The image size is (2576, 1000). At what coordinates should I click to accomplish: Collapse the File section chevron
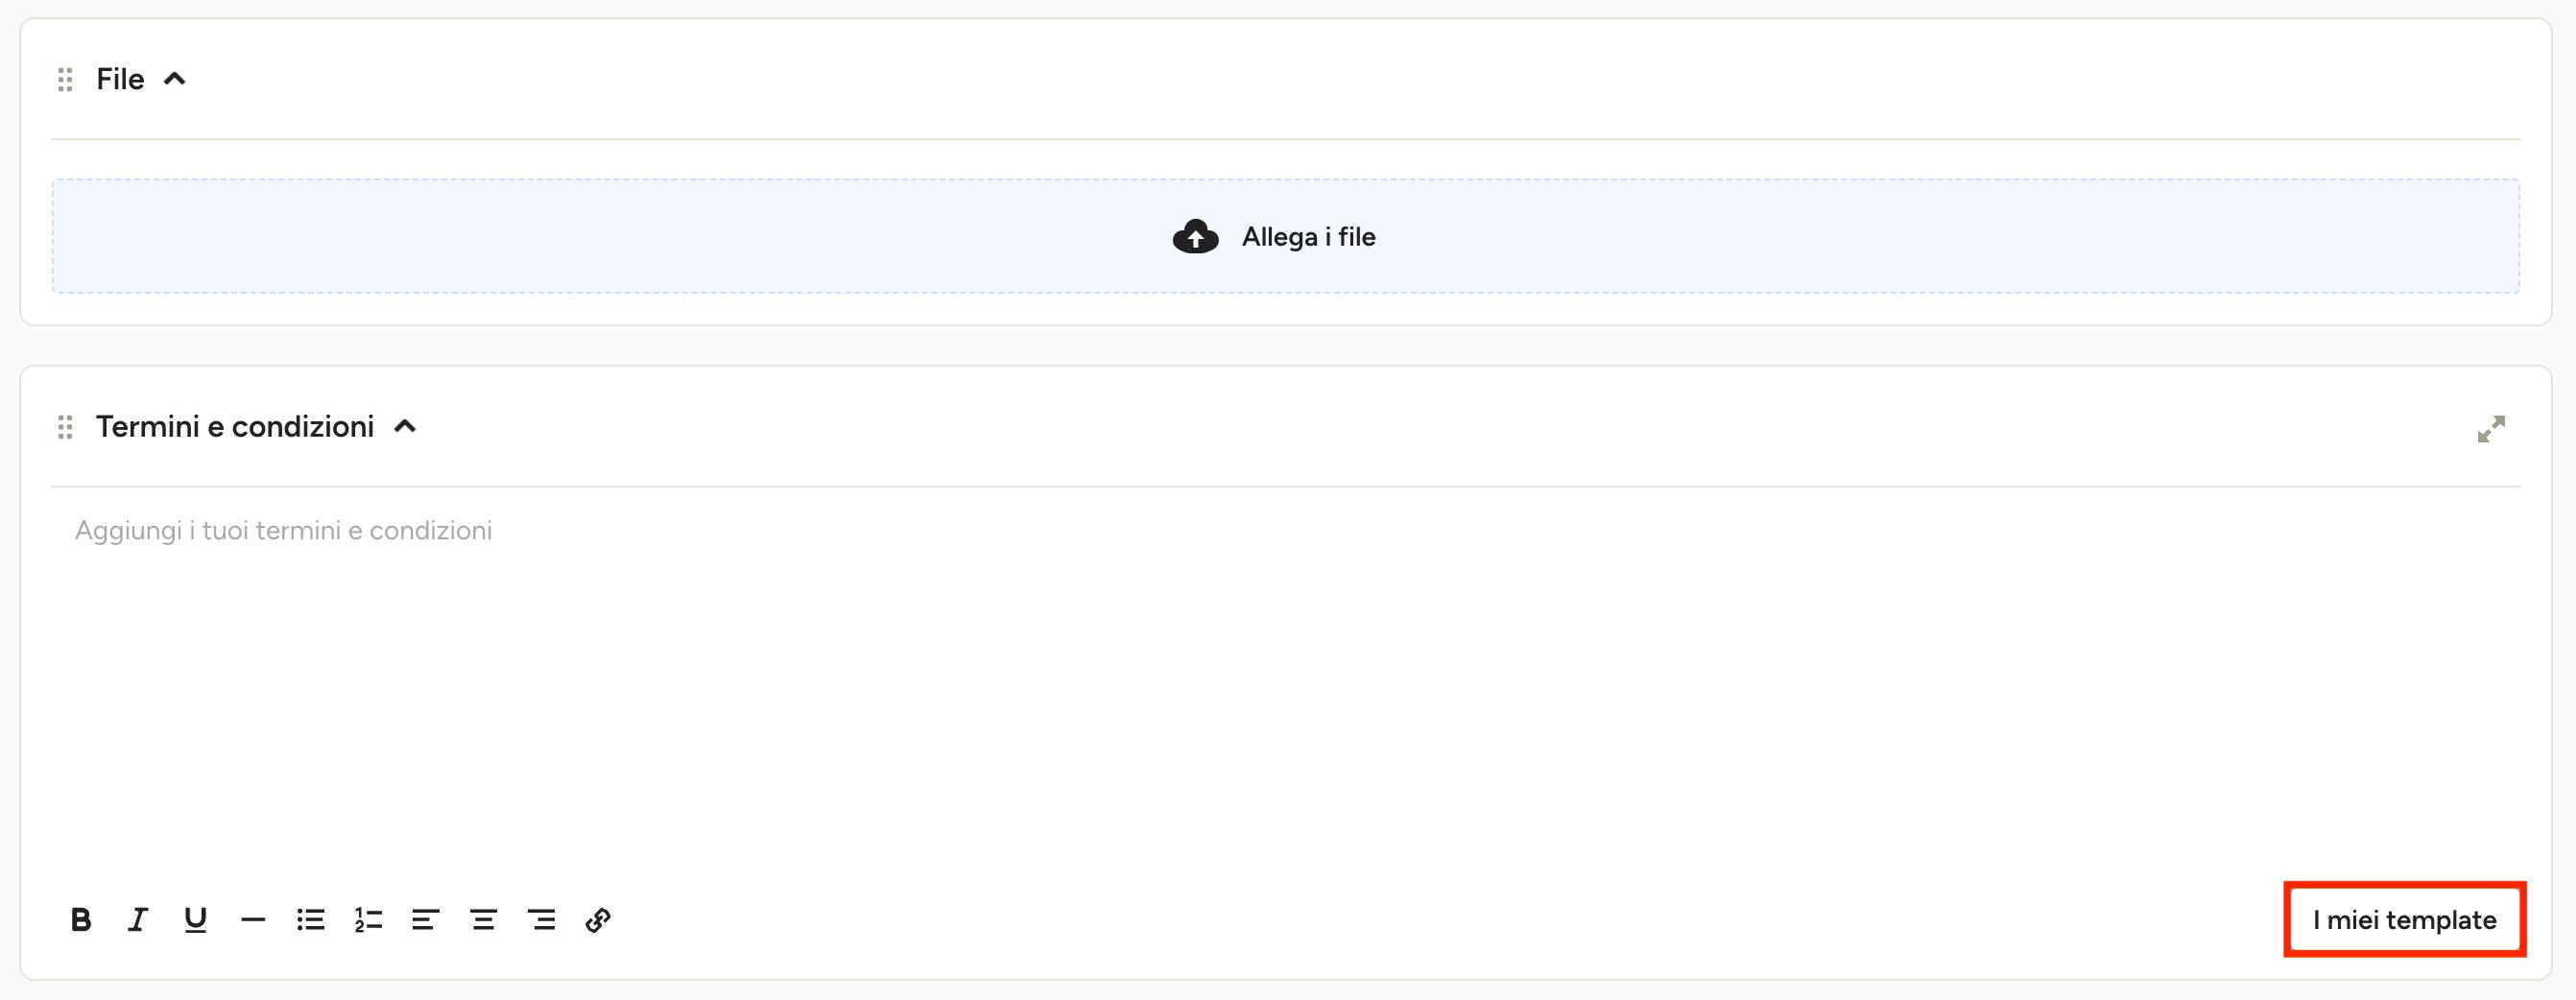pos(175,78)
